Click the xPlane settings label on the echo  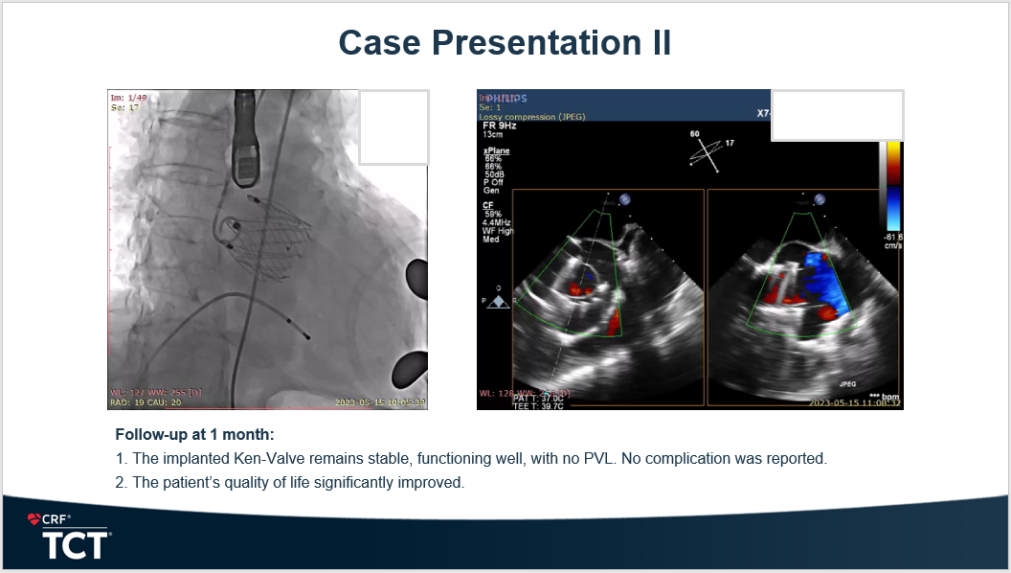tap(496, 150)
